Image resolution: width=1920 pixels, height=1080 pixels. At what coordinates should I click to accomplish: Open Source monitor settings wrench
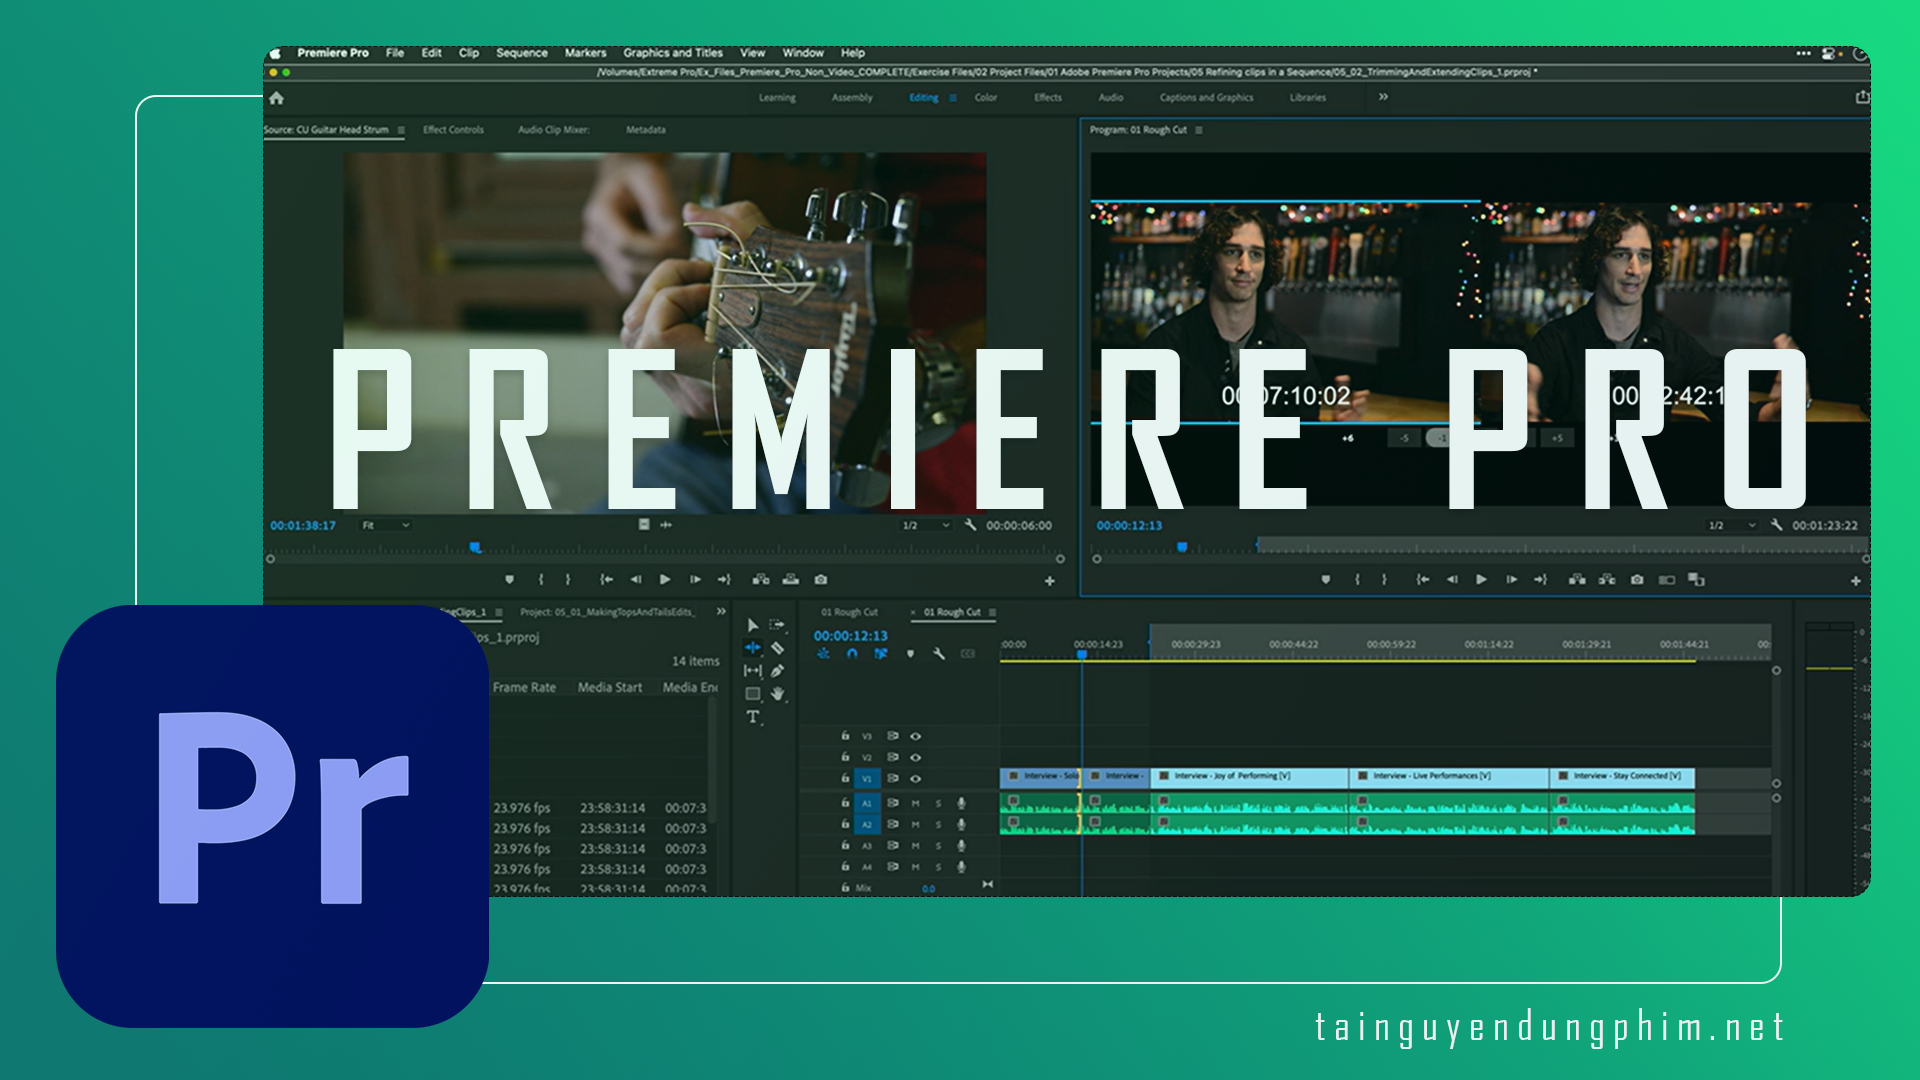click(x=970, y=525)
